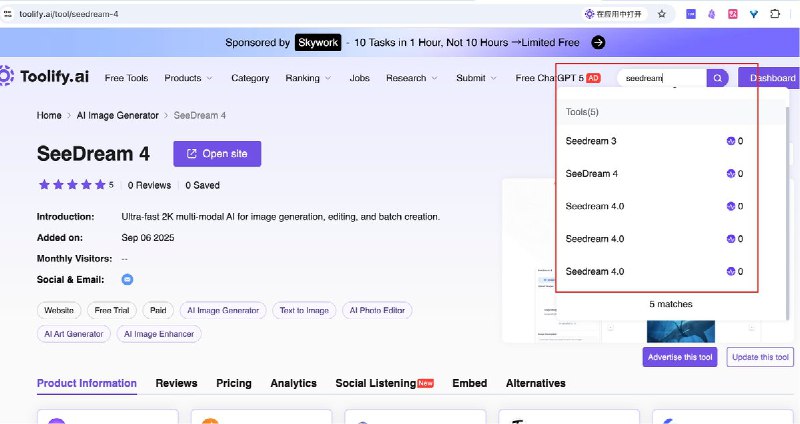Click Advertise this tool button
This screenshot has width=800, height=424.
(x=680, y=357)
